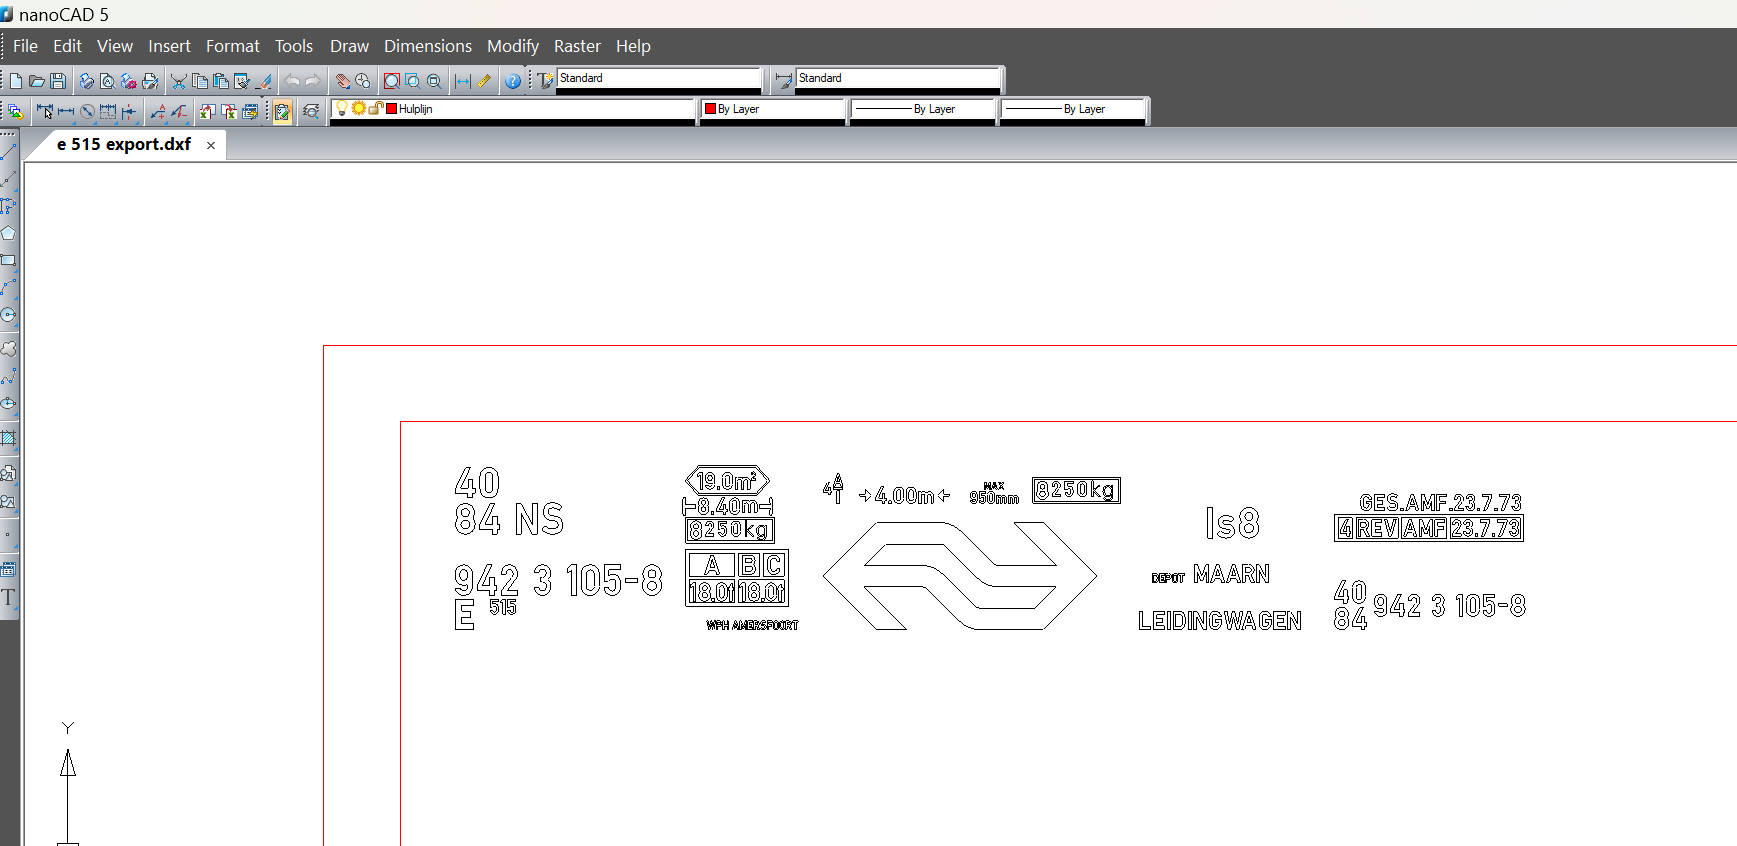Screen dimensions: 1737x846
Task: Open the print preview
Action: click(x=107, y=81)
